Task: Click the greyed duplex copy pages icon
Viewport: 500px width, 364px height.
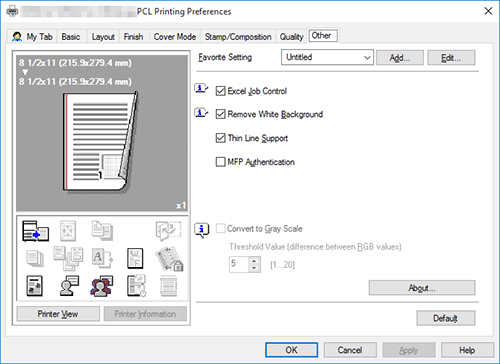Action: (102, 231)
